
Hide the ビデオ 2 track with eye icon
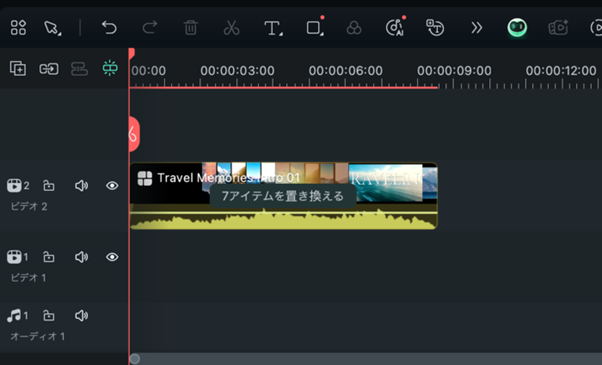tap(112, 186)
